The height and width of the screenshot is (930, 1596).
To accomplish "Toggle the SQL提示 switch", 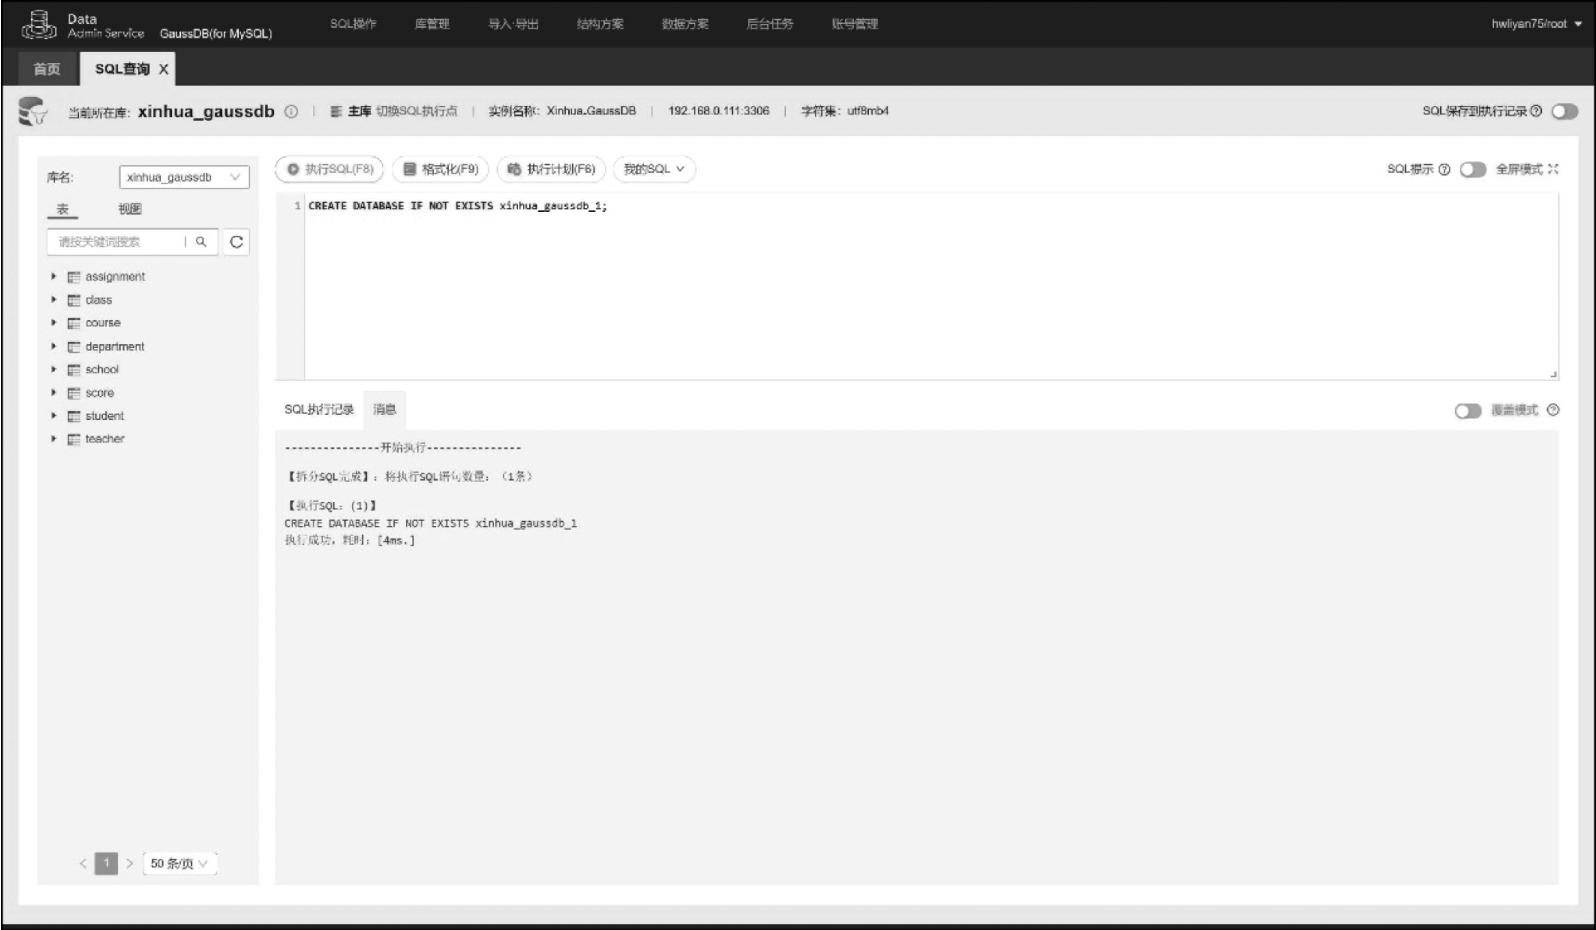I will (x=1473, y=170).
